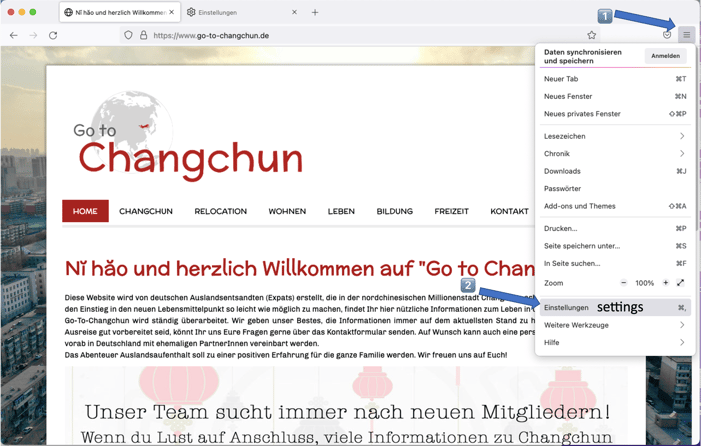
Task: Choose Seite speichern unter...
Action: 615,245
